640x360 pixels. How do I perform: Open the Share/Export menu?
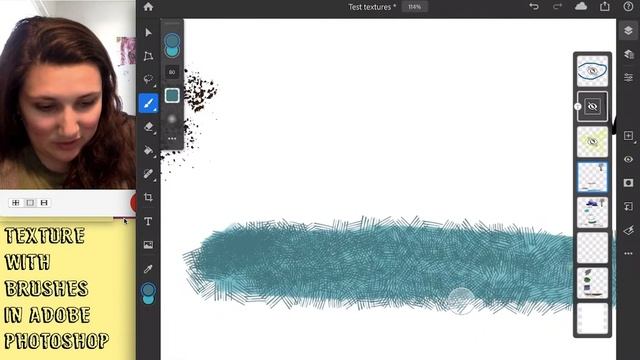tap(604, 7)
